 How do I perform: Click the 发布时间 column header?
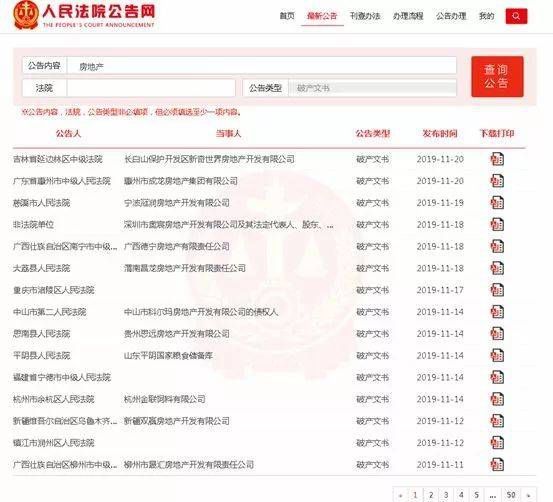(x=440, y=133)
